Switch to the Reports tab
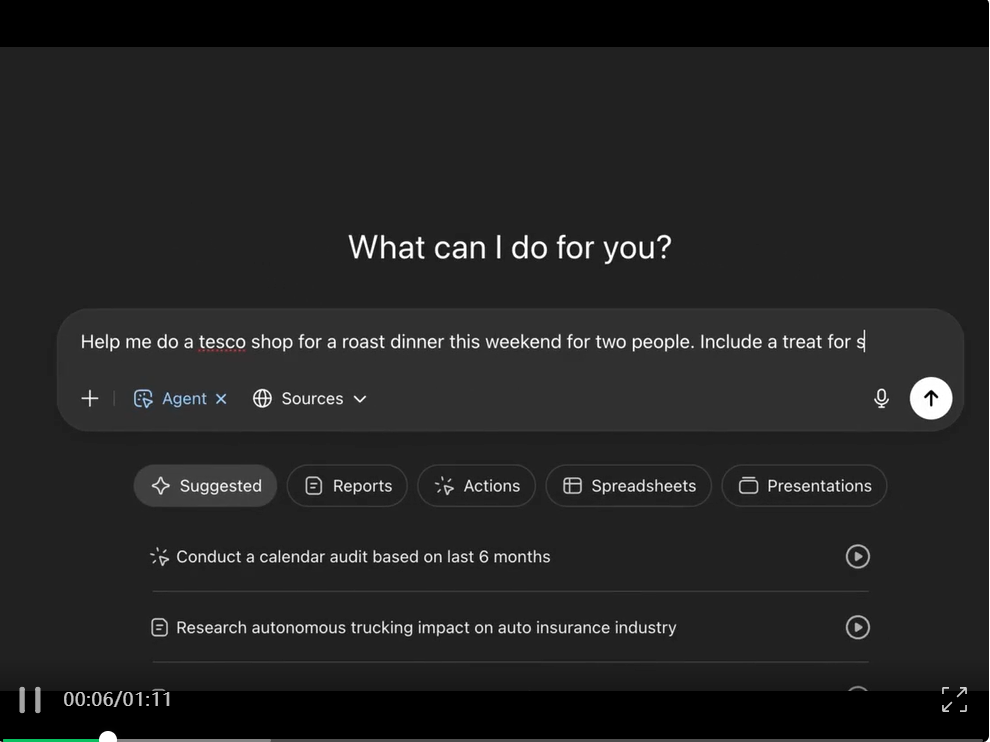The height and width of the screenshot is (742, 990). [348, 486]
